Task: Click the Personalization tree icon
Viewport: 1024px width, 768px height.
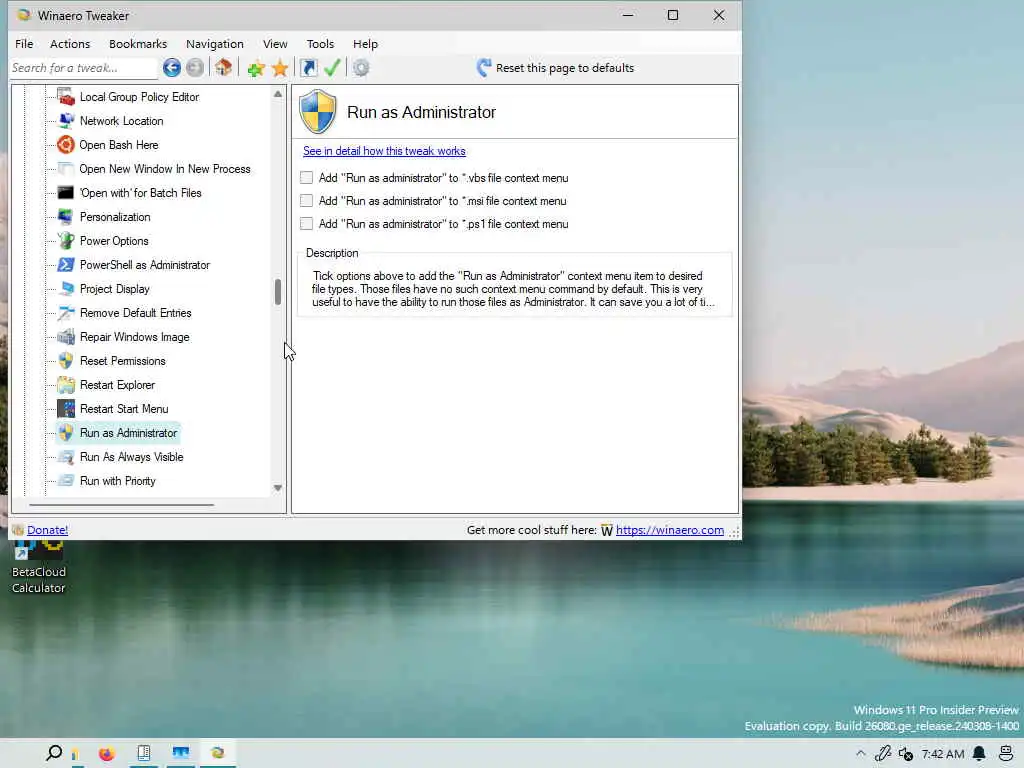Action: (66, 217)
